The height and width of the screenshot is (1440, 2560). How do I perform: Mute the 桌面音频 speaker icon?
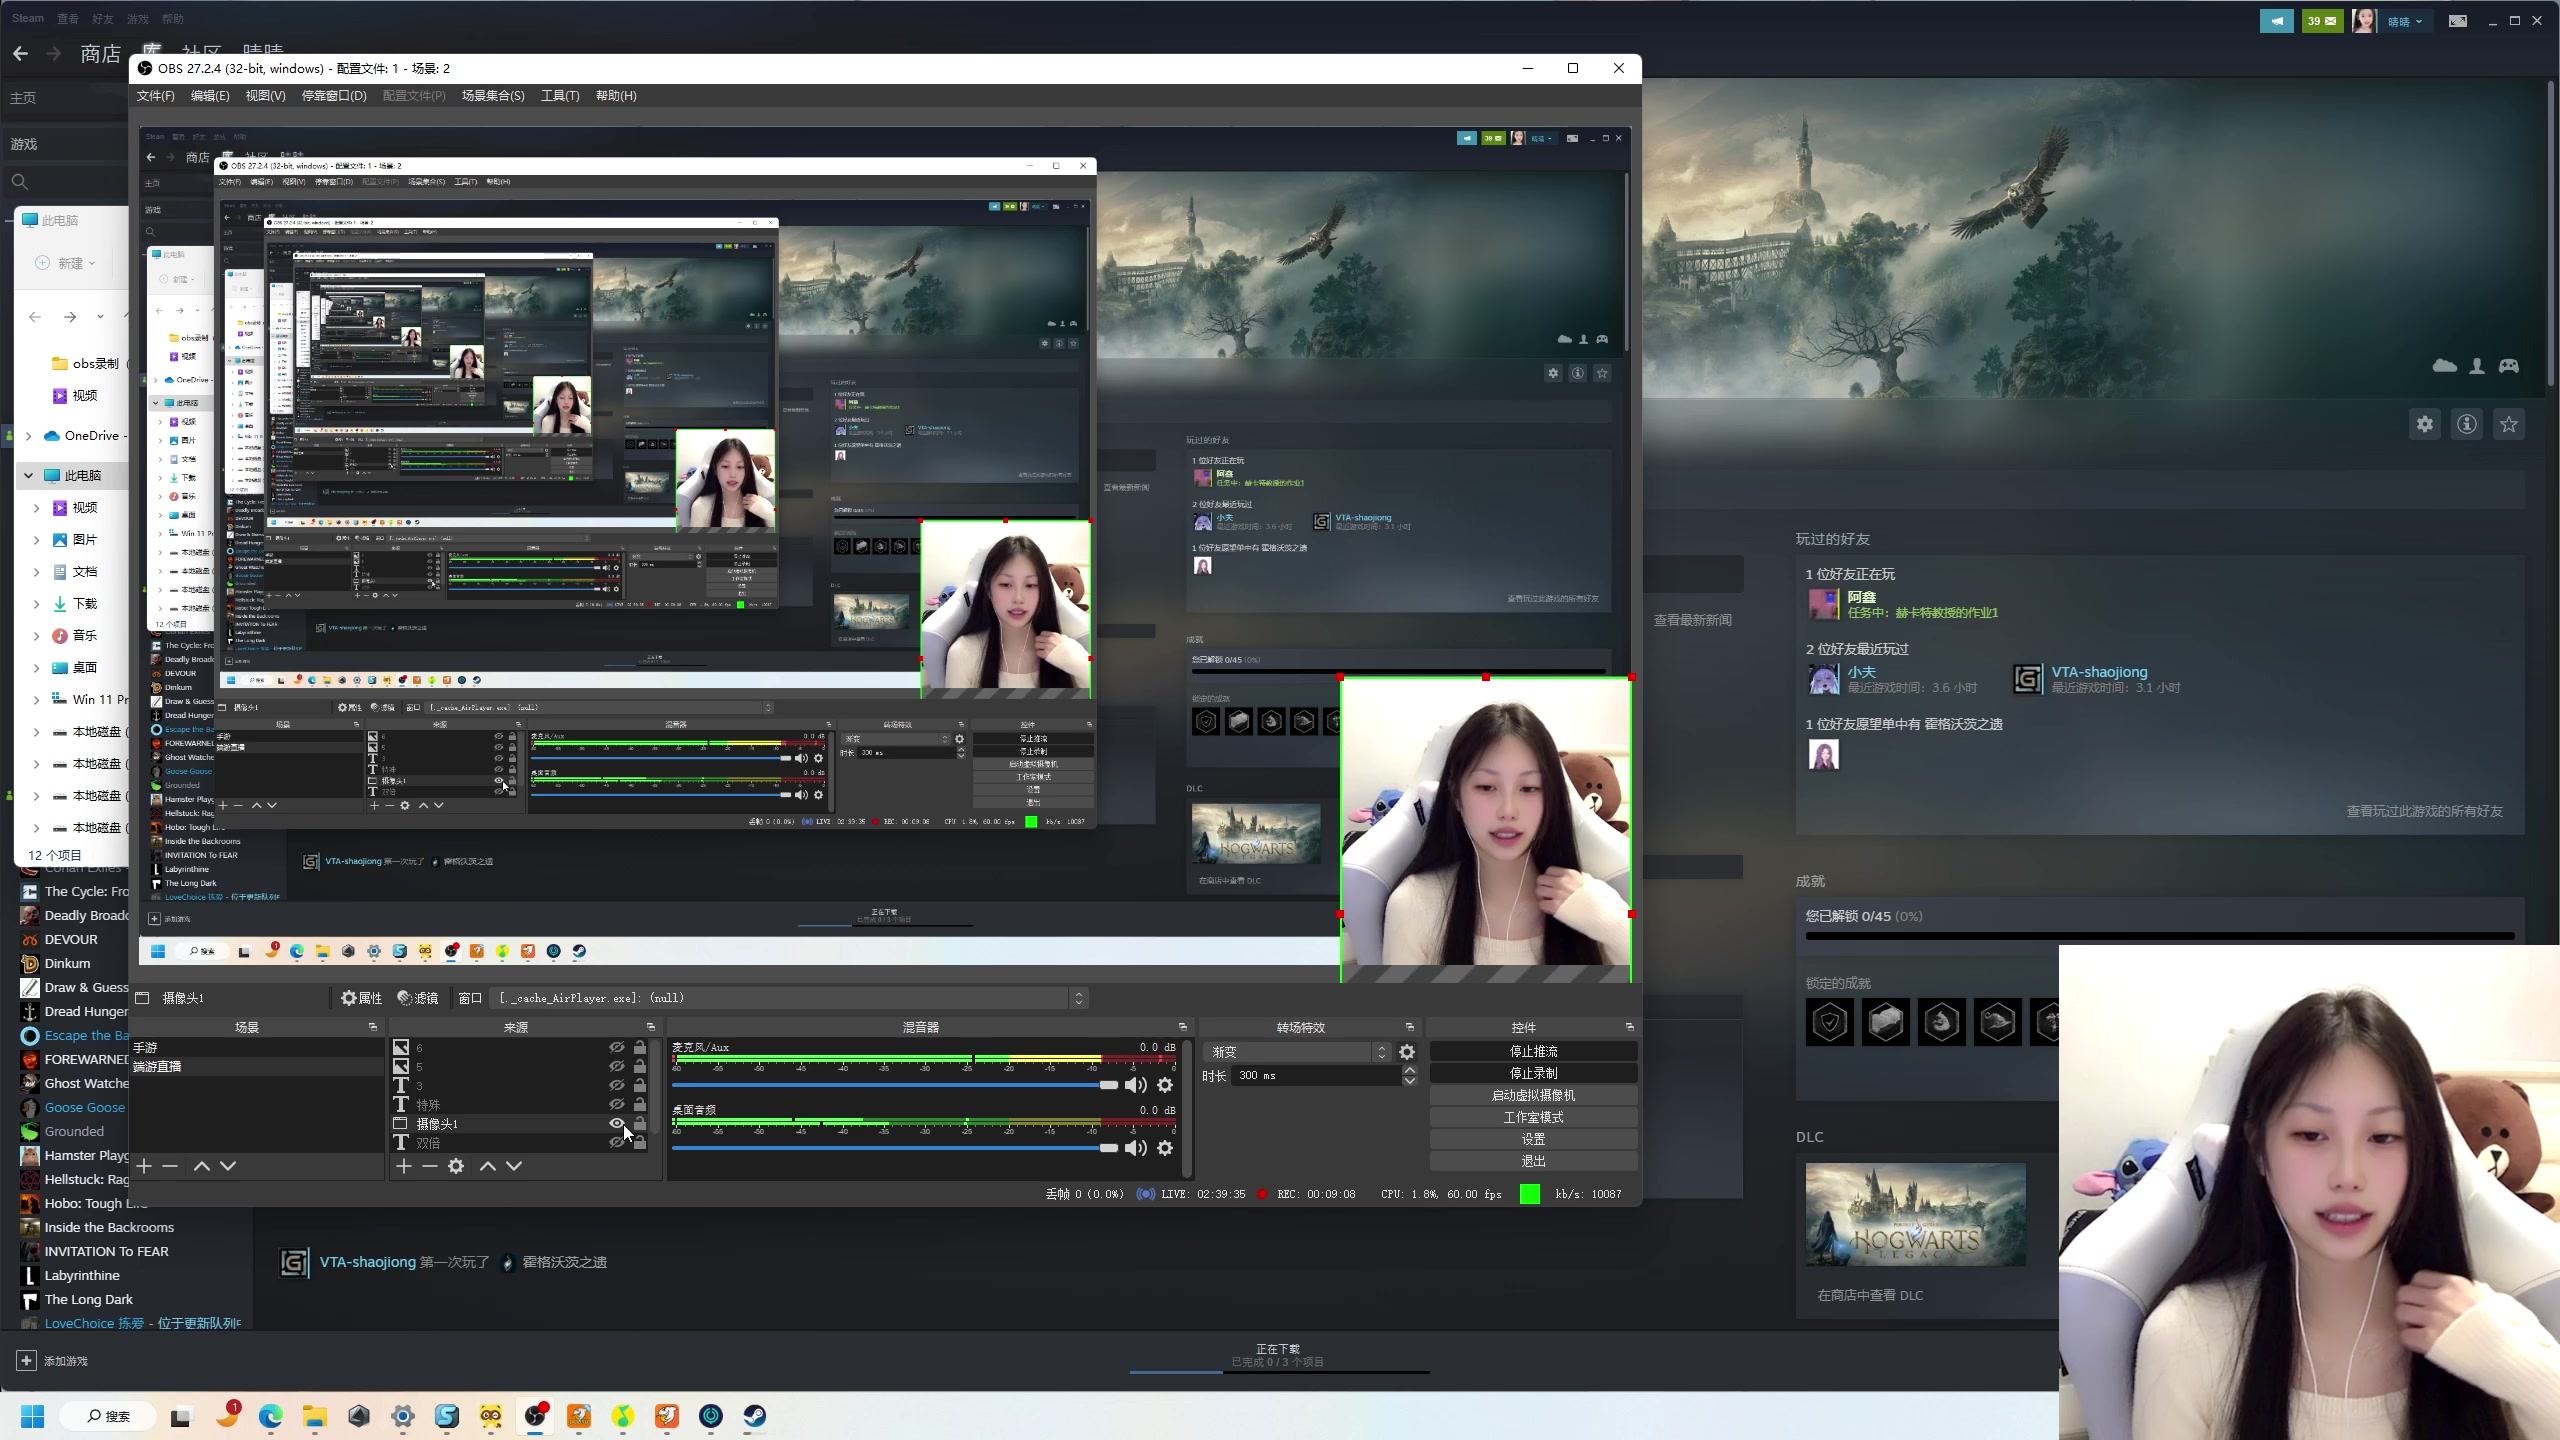click(1135, 1148)
